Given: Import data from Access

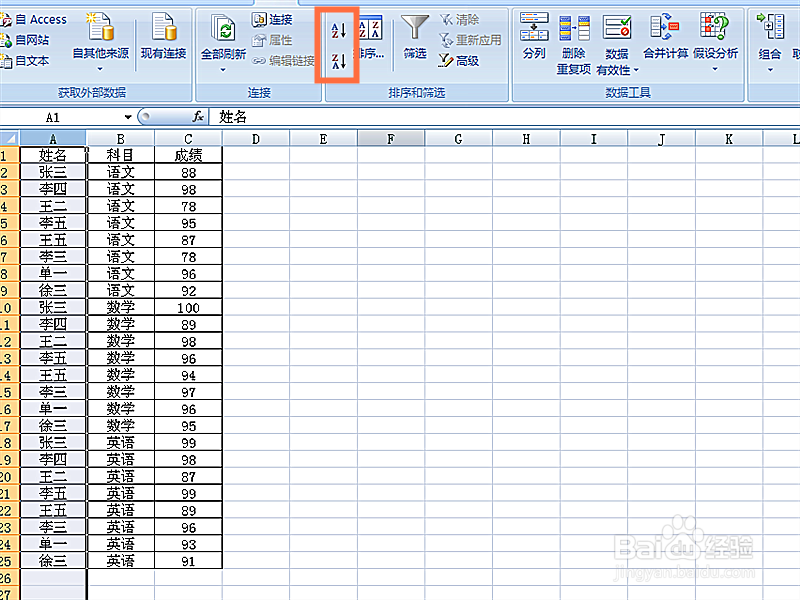Looking at the screenshot, I should pos(34,19).
